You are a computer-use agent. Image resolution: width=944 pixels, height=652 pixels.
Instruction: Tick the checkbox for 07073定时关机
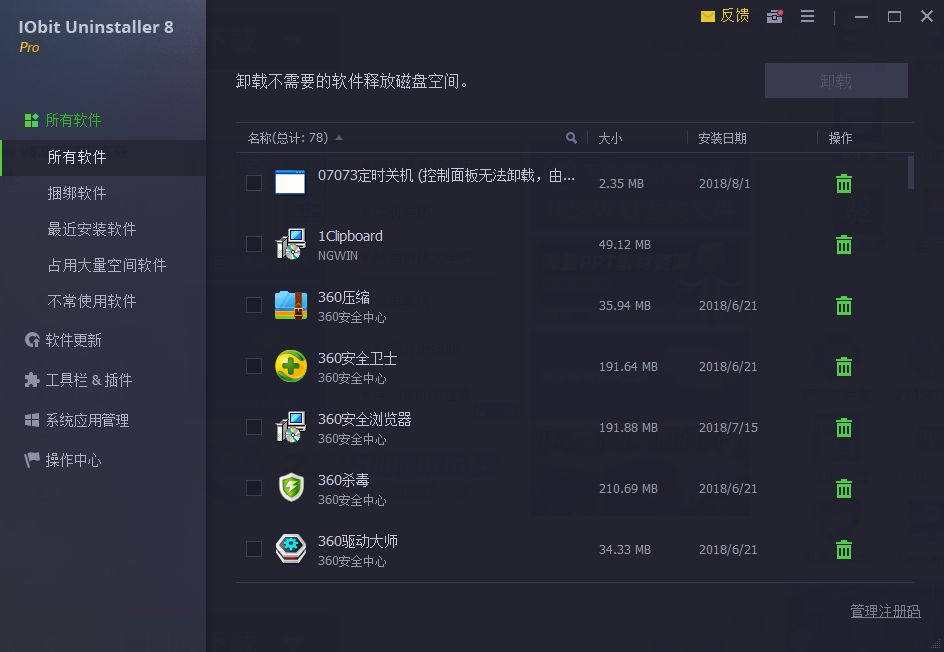253,183
